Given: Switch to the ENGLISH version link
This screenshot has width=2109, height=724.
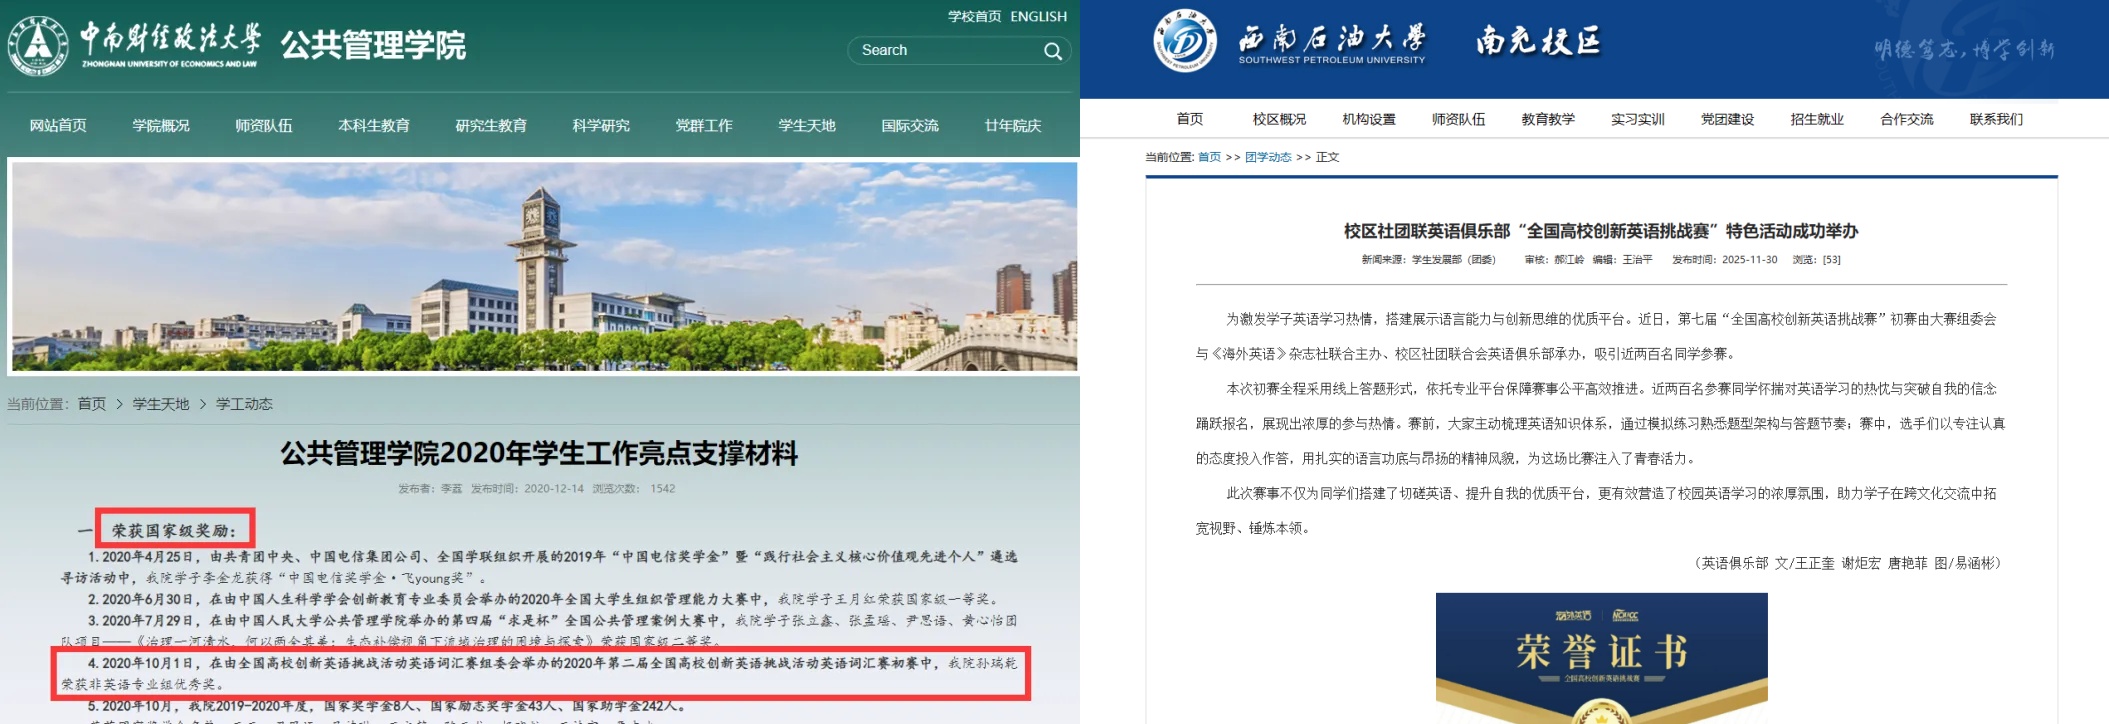Looking at the screenshot, I should pos(1038,17).
